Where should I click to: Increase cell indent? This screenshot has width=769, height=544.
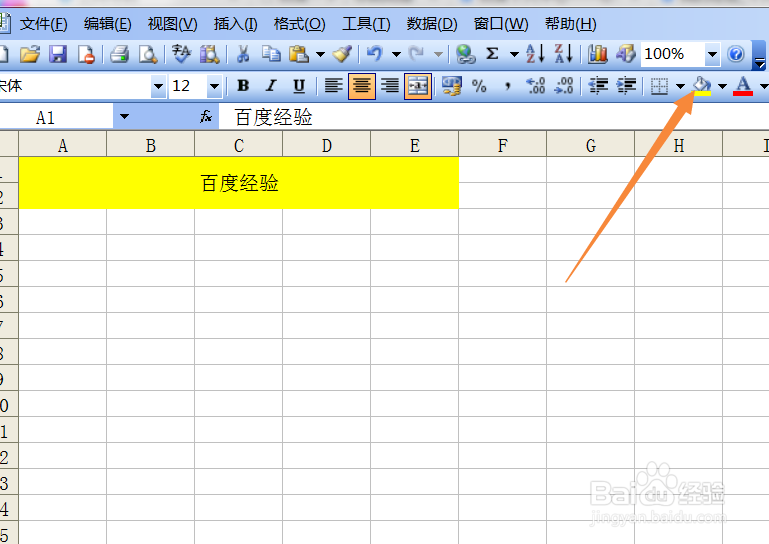(x=626, y=86)
